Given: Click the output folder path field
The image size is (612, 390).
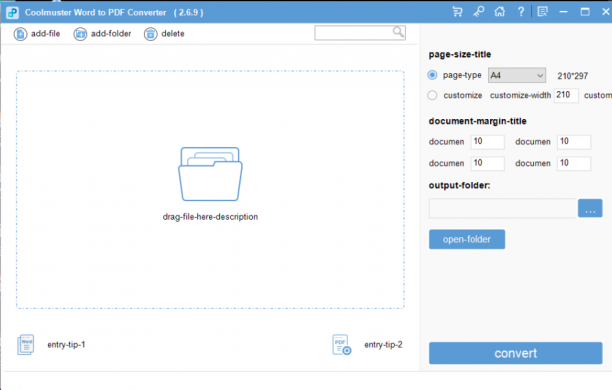Looking at the screenshot, I should pyautogui.click(x=502, y=208).
